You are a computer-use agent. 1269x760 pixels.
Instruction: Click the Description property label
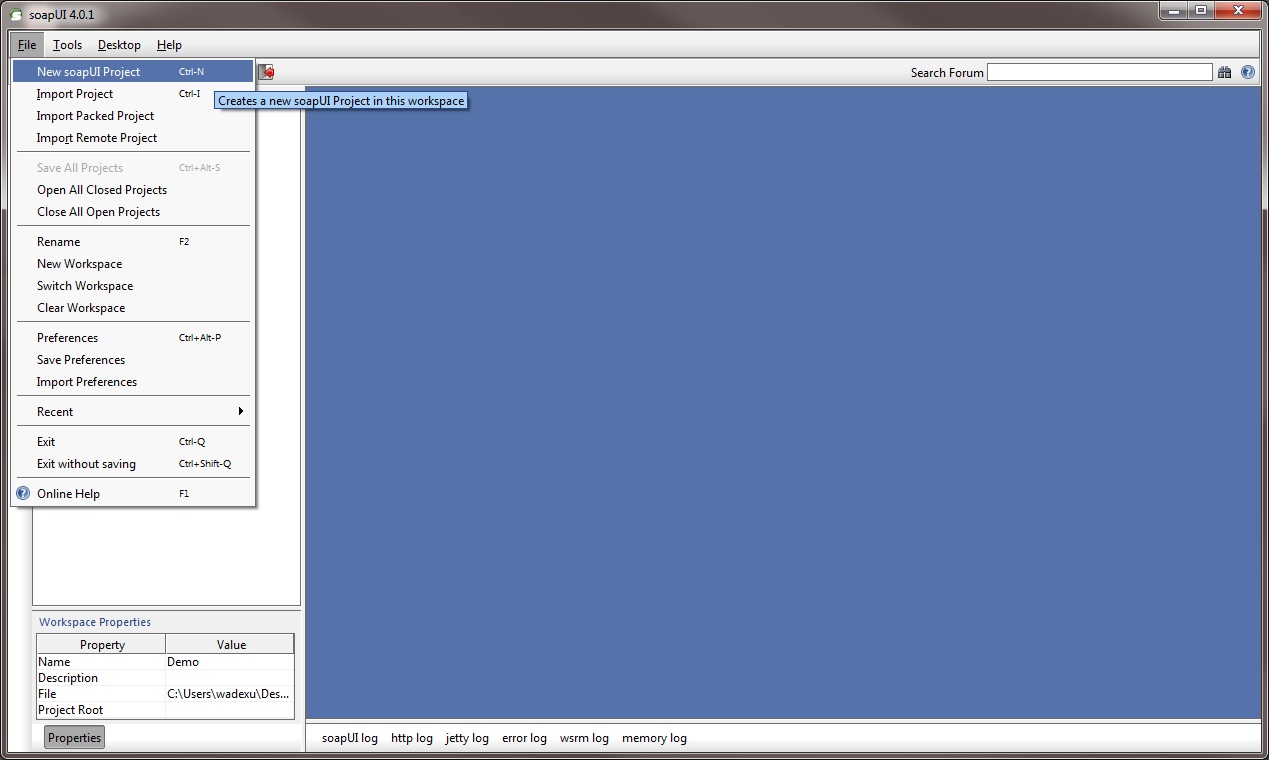68,677
